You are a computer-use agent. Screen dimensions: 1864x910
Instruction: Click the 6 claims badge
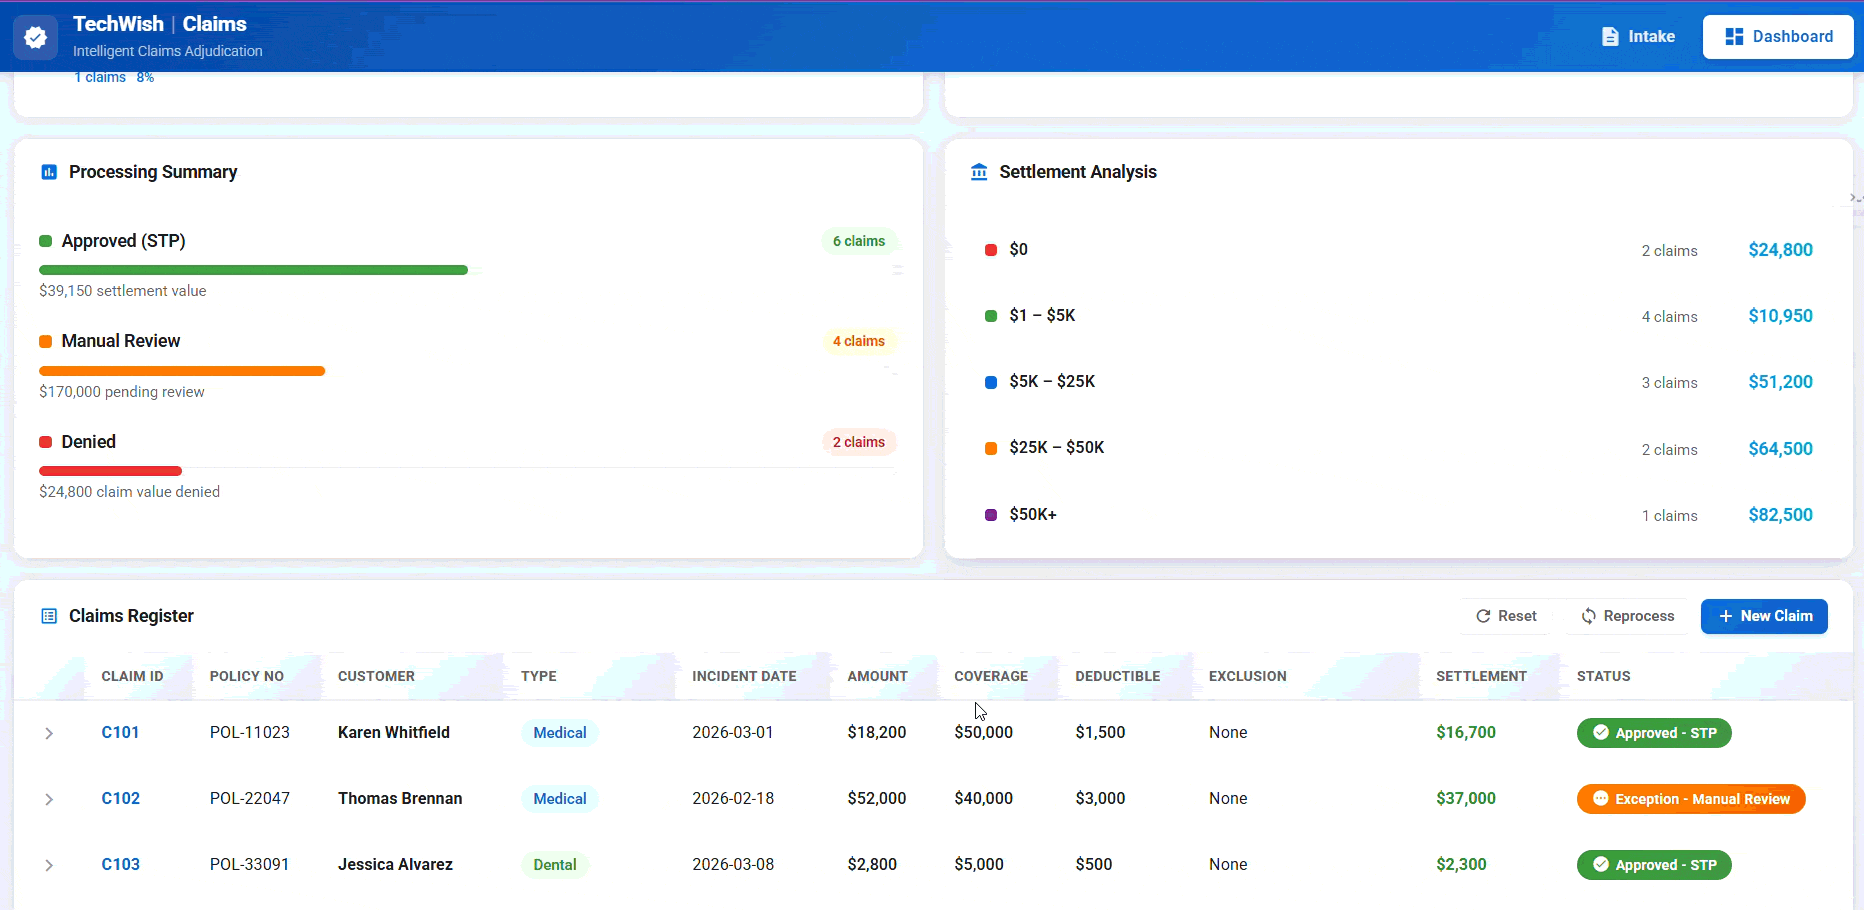tap(859, 241)
